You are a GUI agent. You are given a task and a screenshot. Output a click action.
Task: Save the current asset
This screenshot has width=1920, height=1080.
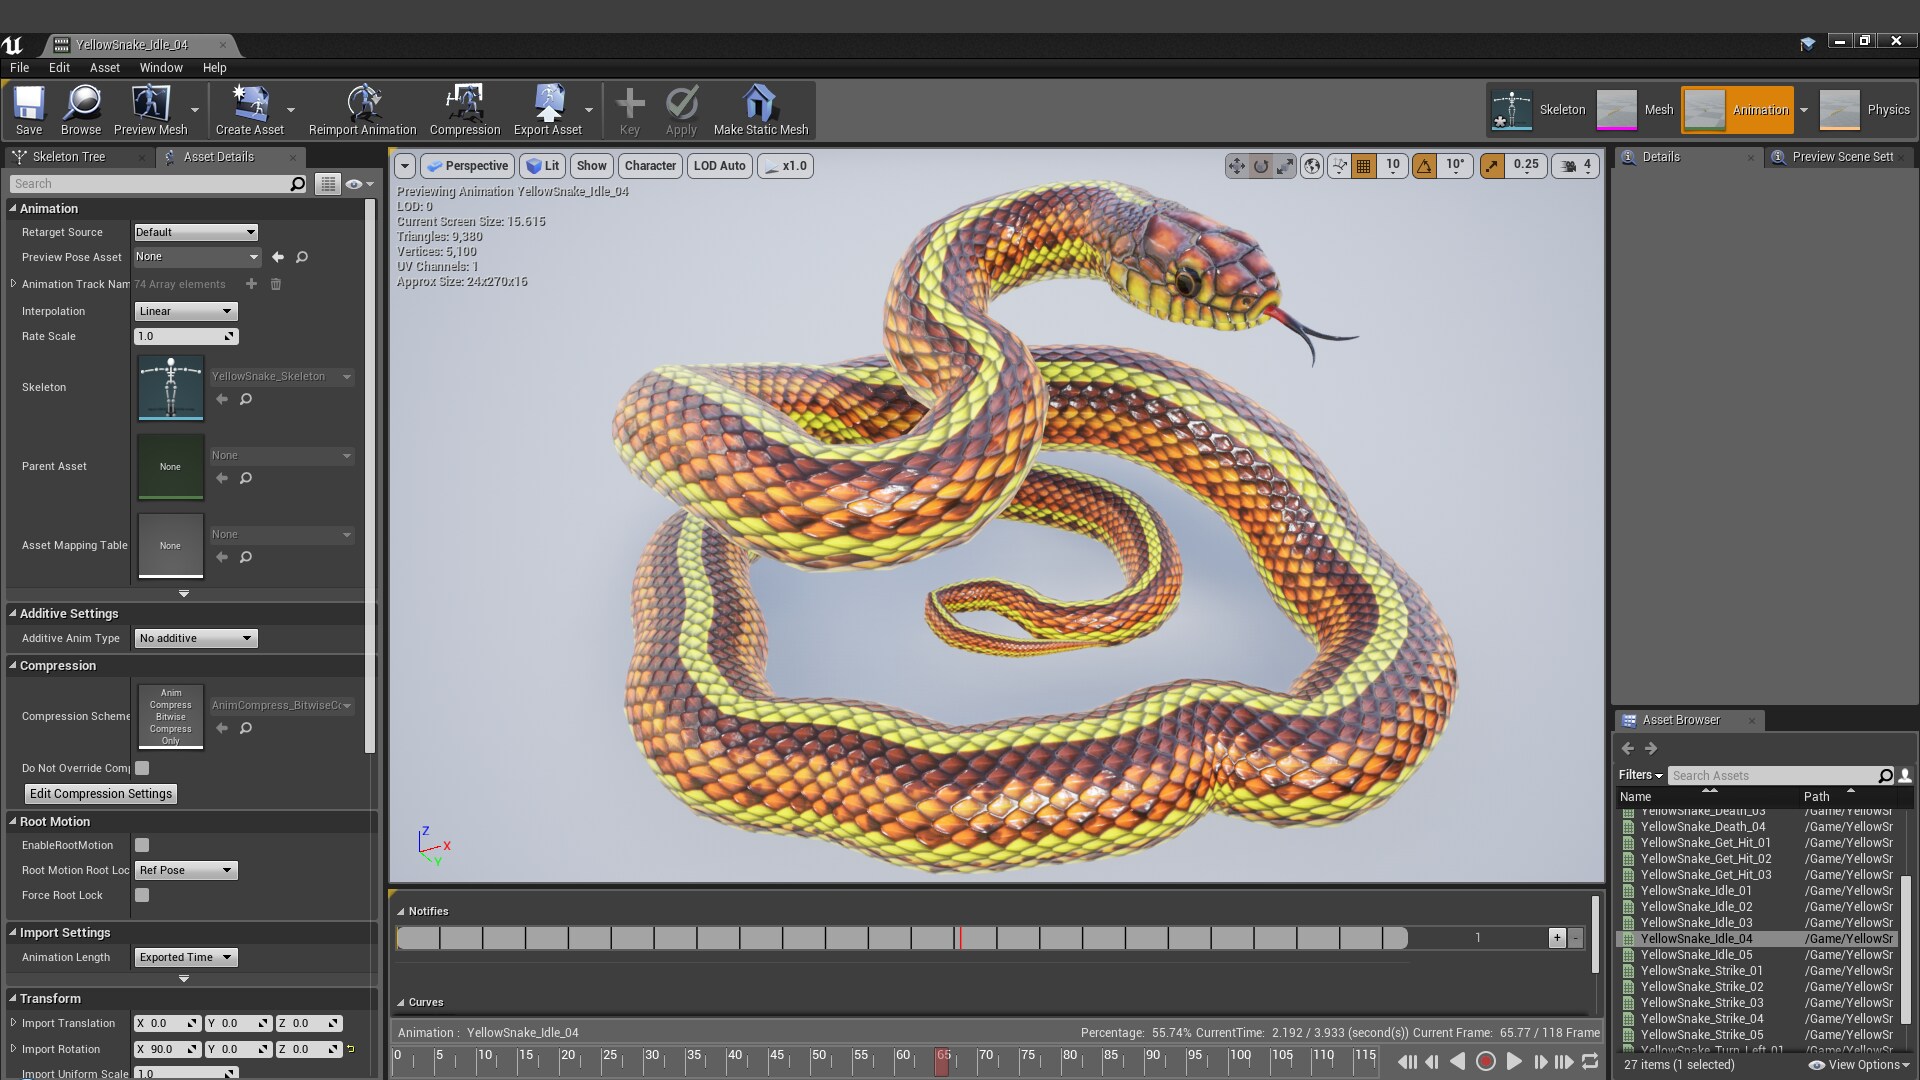(28, 110)
